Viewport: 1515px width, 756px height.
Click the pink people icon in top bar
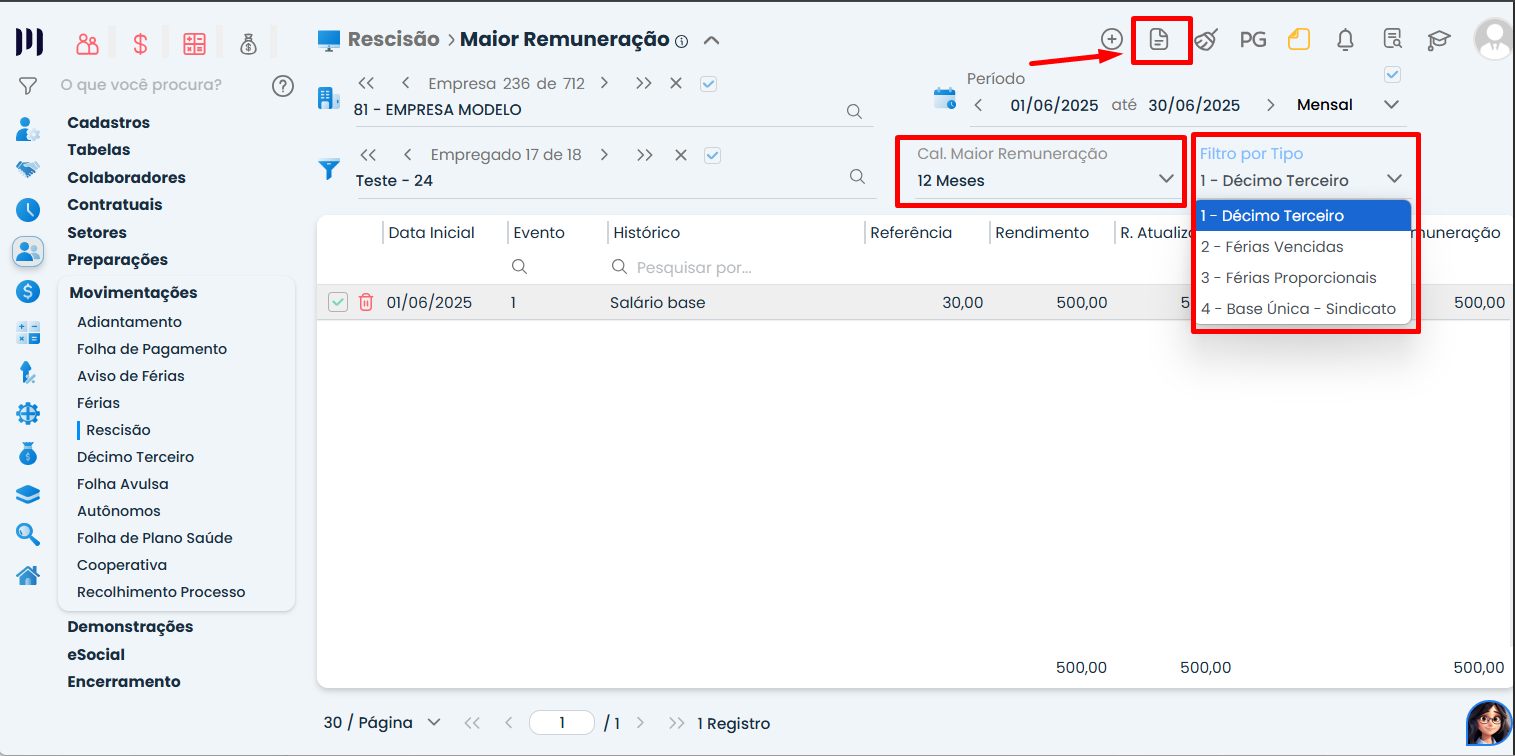coord(88,43)
